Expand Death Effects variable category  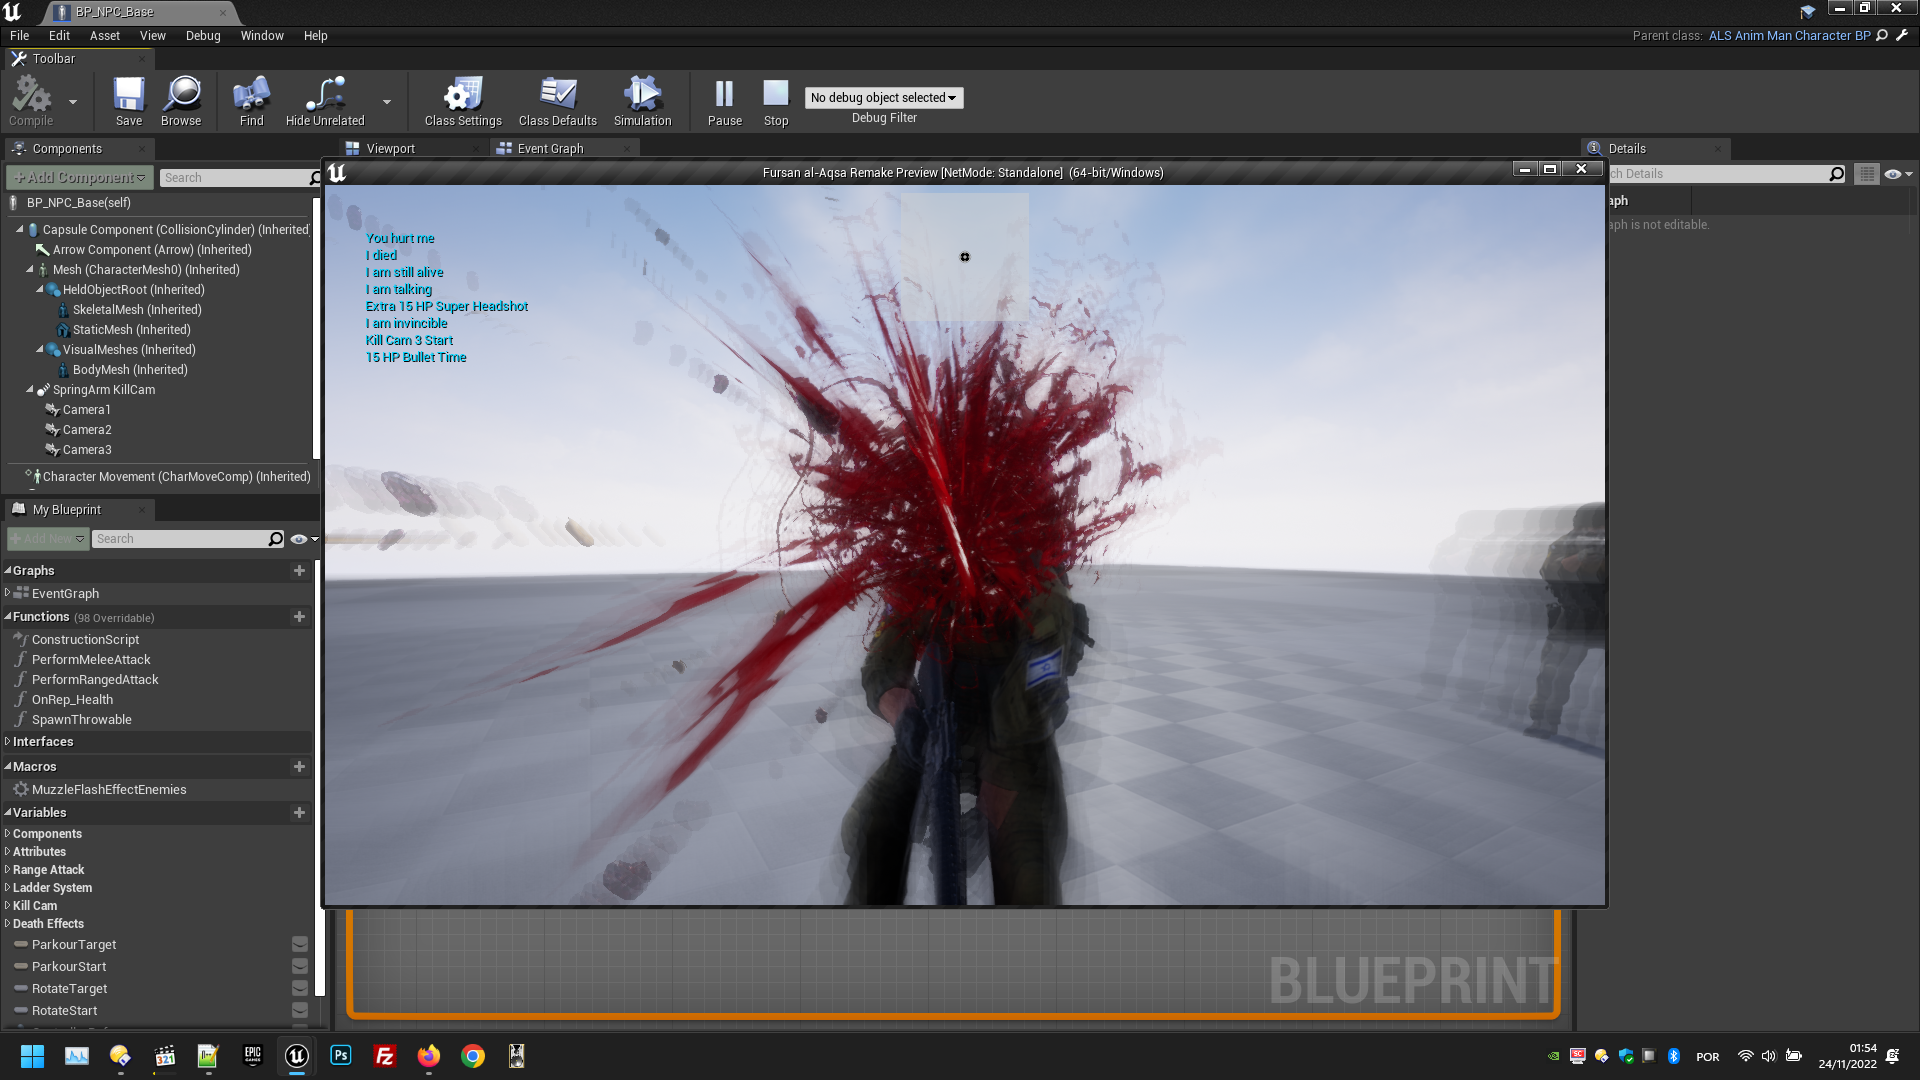click(x=8, y=923)
